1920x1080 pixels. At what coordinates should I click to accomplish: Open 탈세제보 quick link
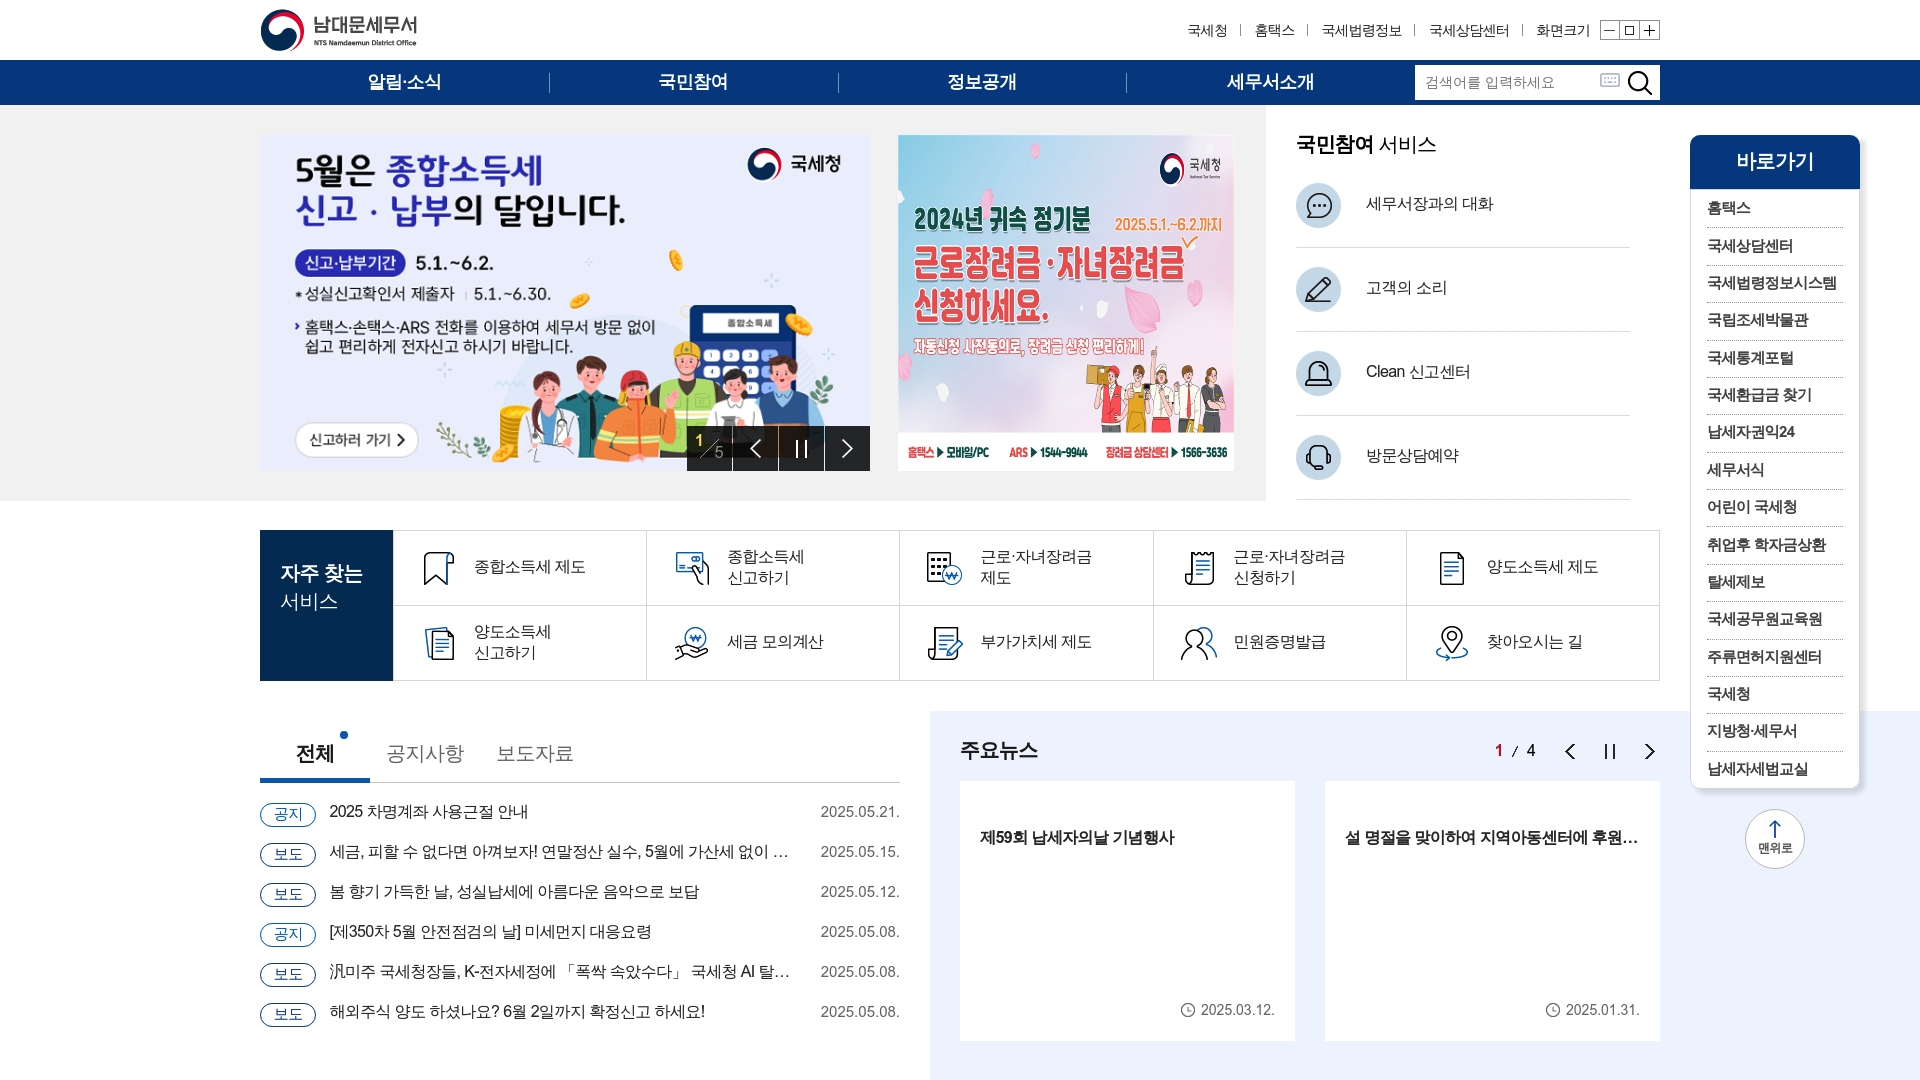click(1735, 582)
